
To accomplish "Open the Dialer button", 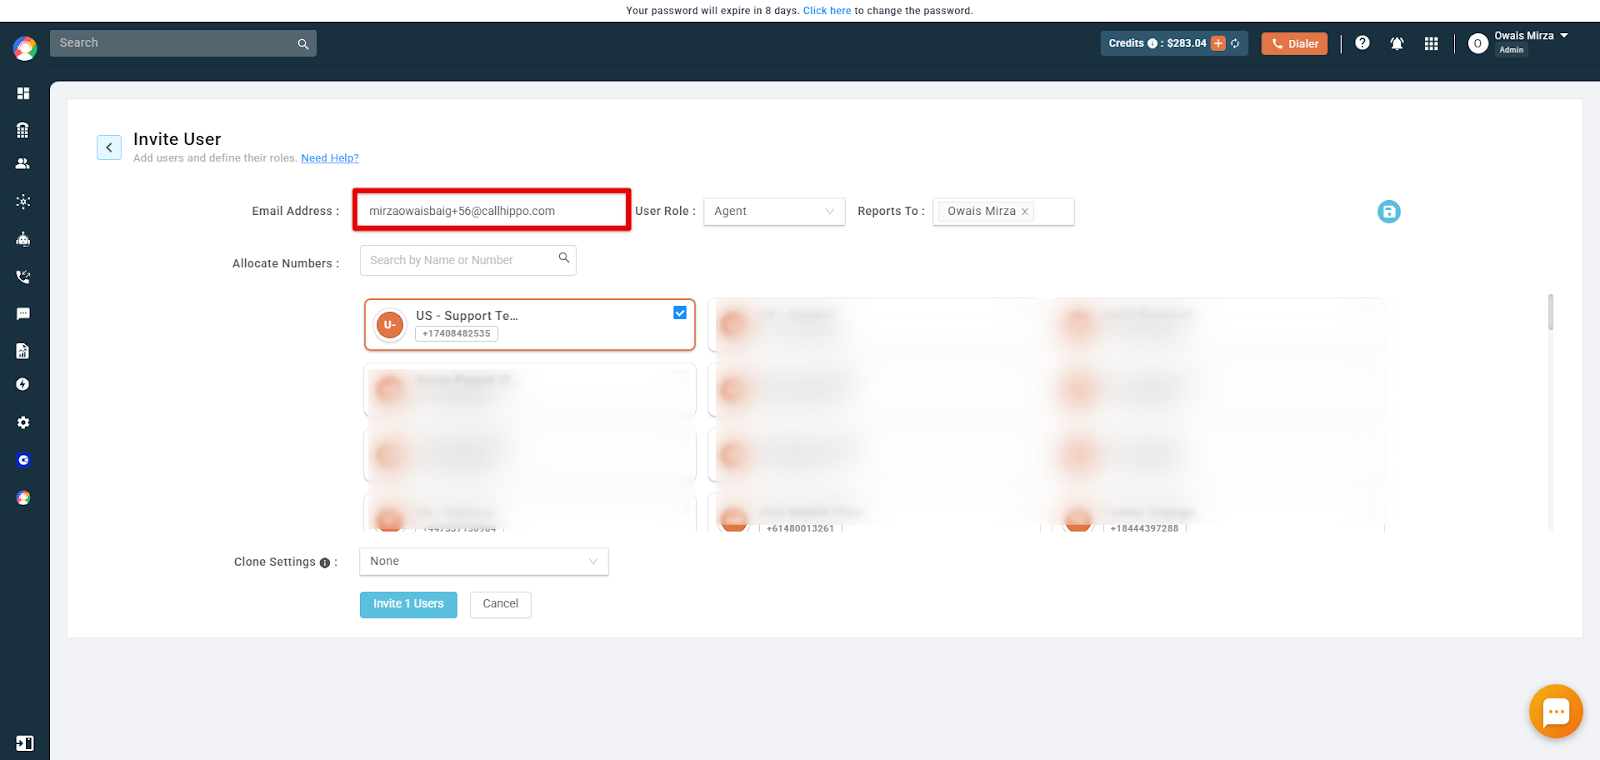I will 1294,44.
